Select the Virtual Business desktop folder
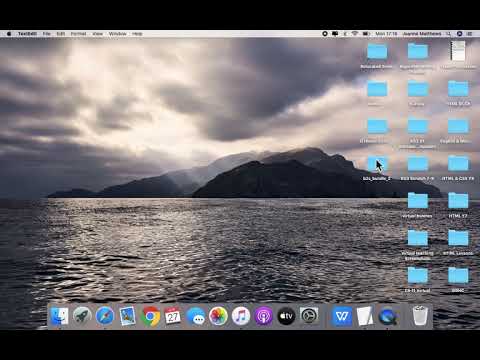This screenshot has width=480, height=360. [x=417, y=205]
